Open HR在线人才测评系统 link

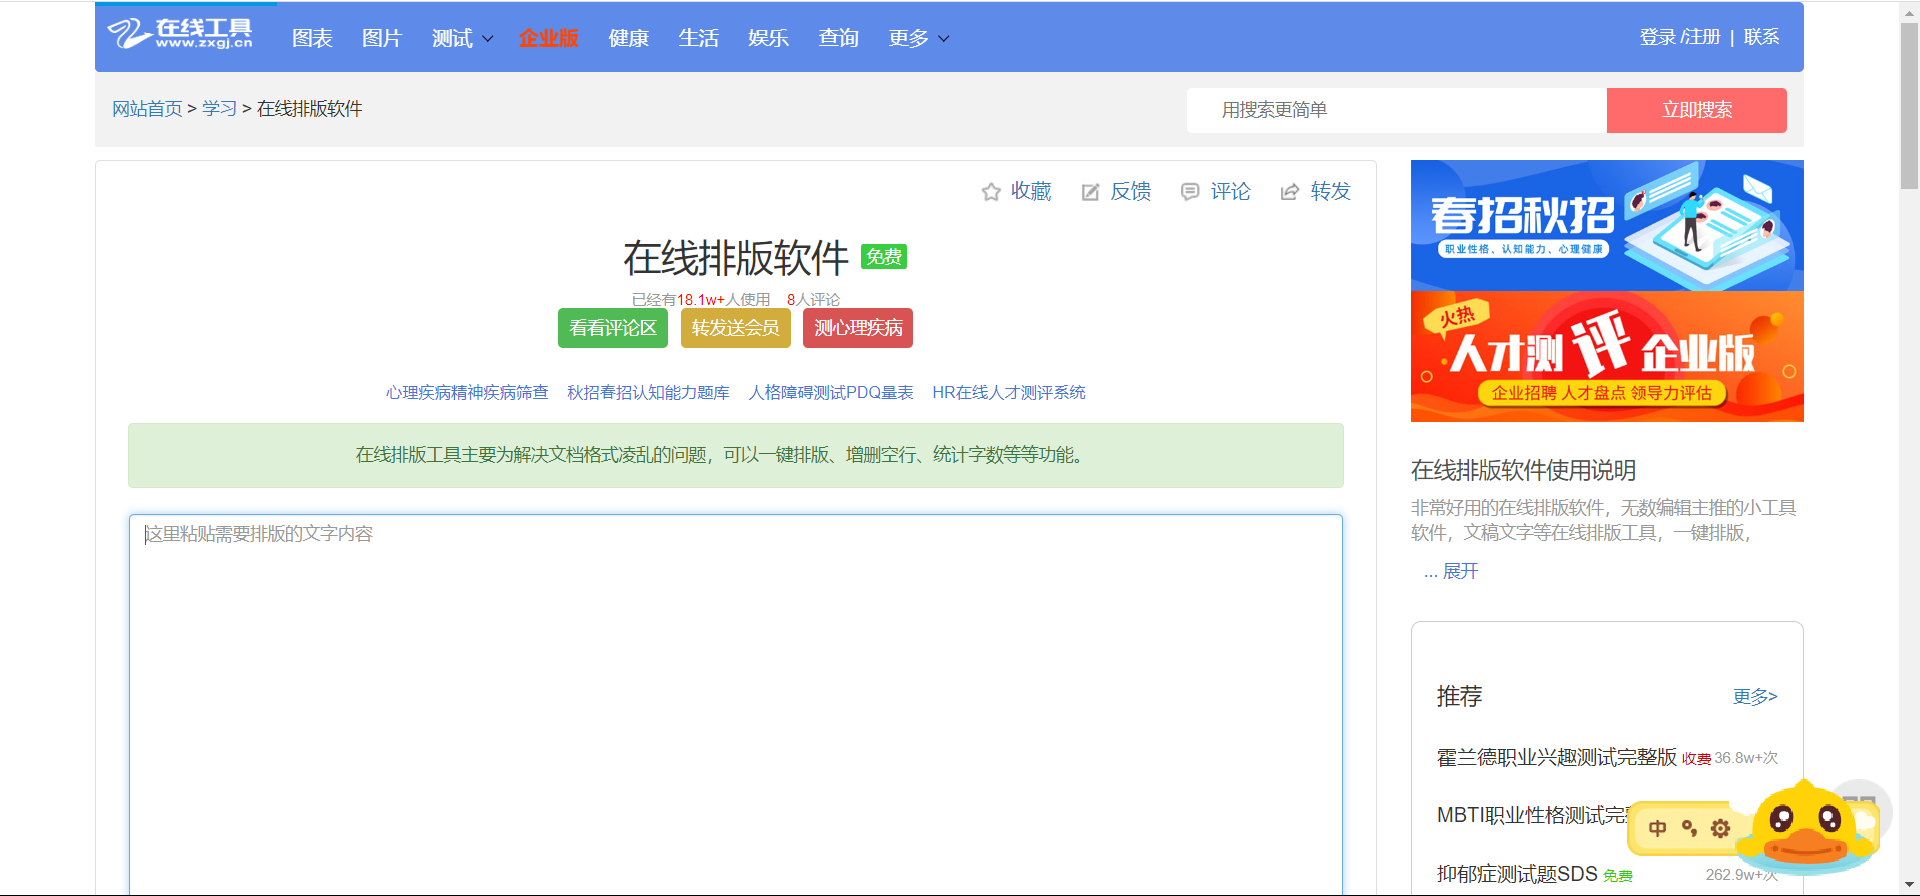click(x=1009, y=393)
